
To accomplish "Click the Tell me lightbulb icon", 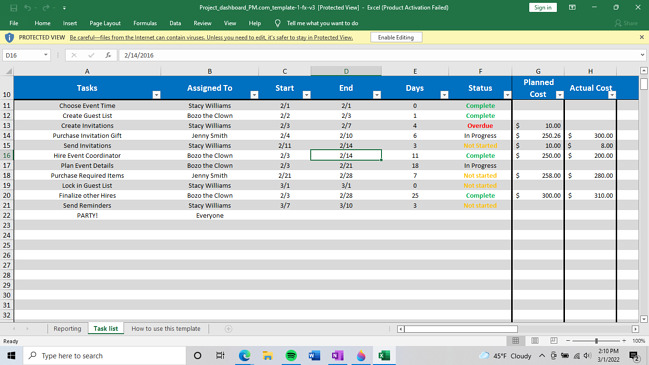I will pos(277,23).
